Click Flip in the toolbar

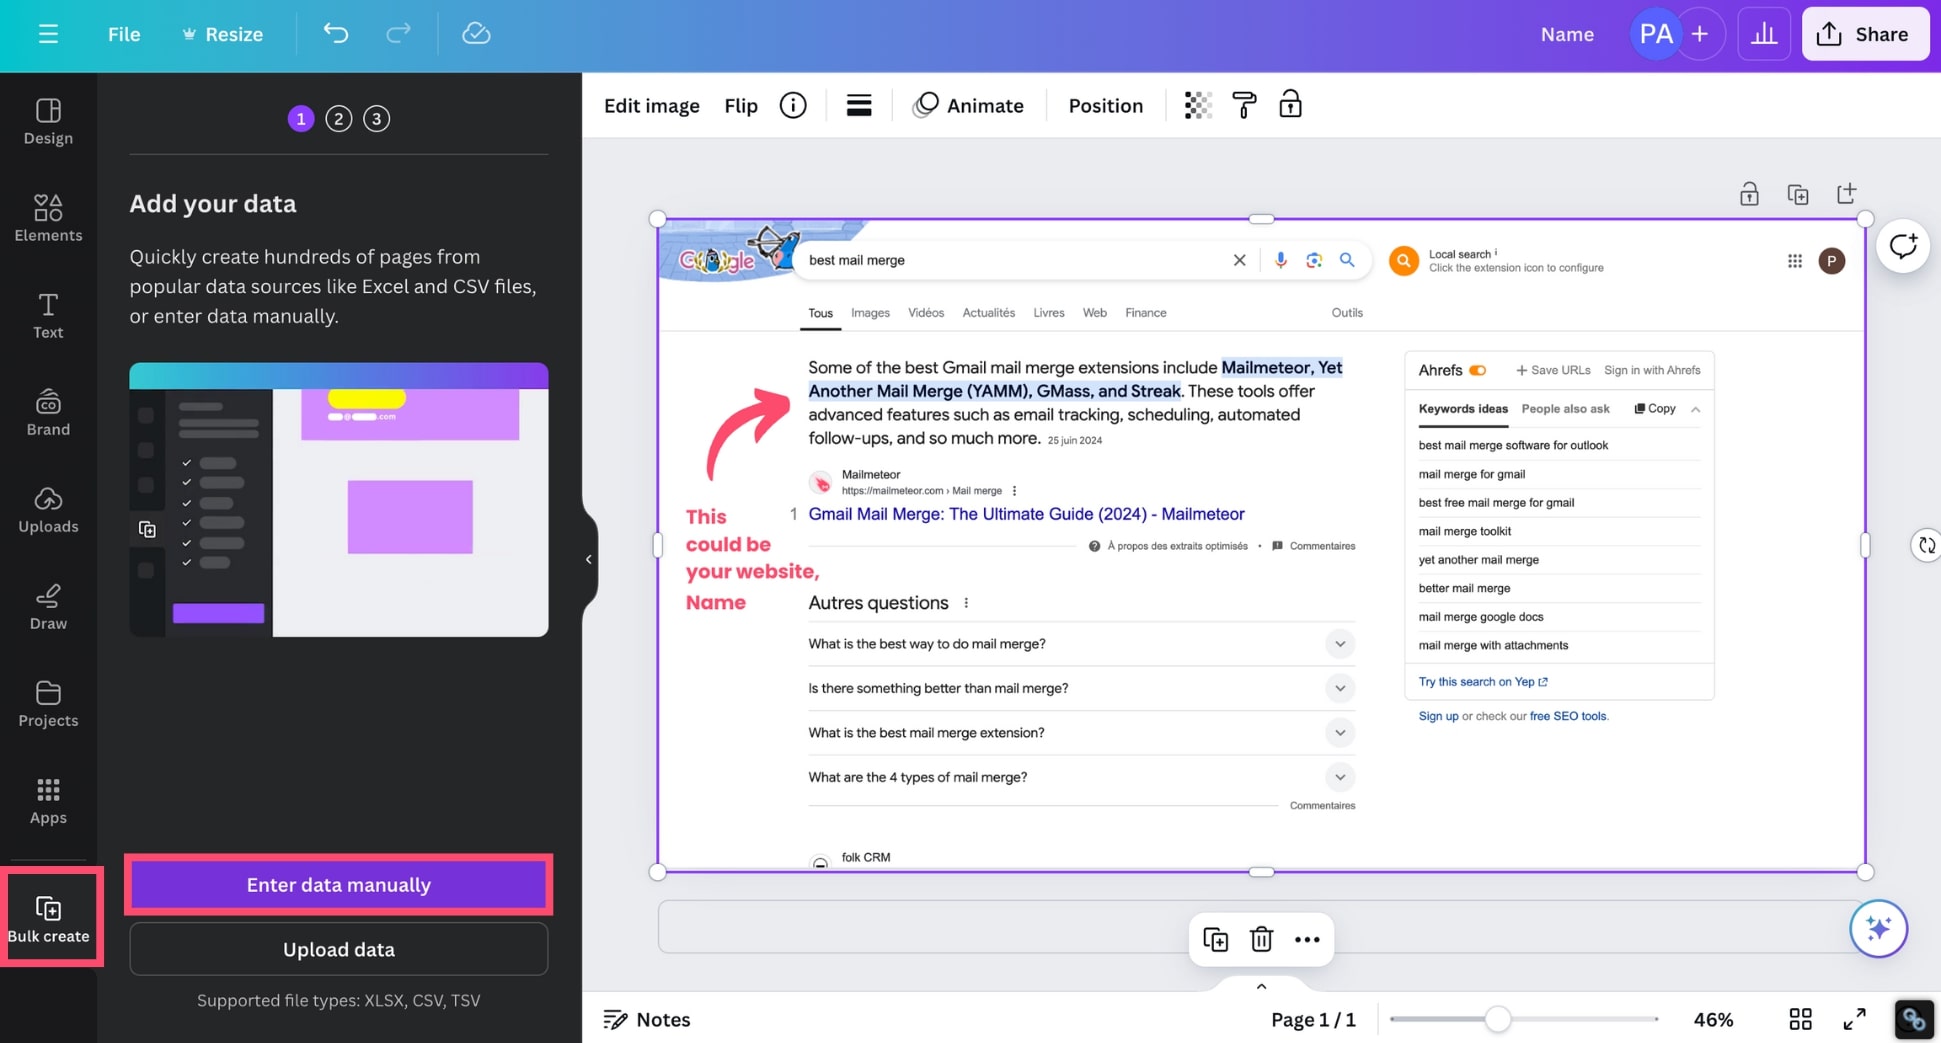pyautogui.click(x=741, y=105)
